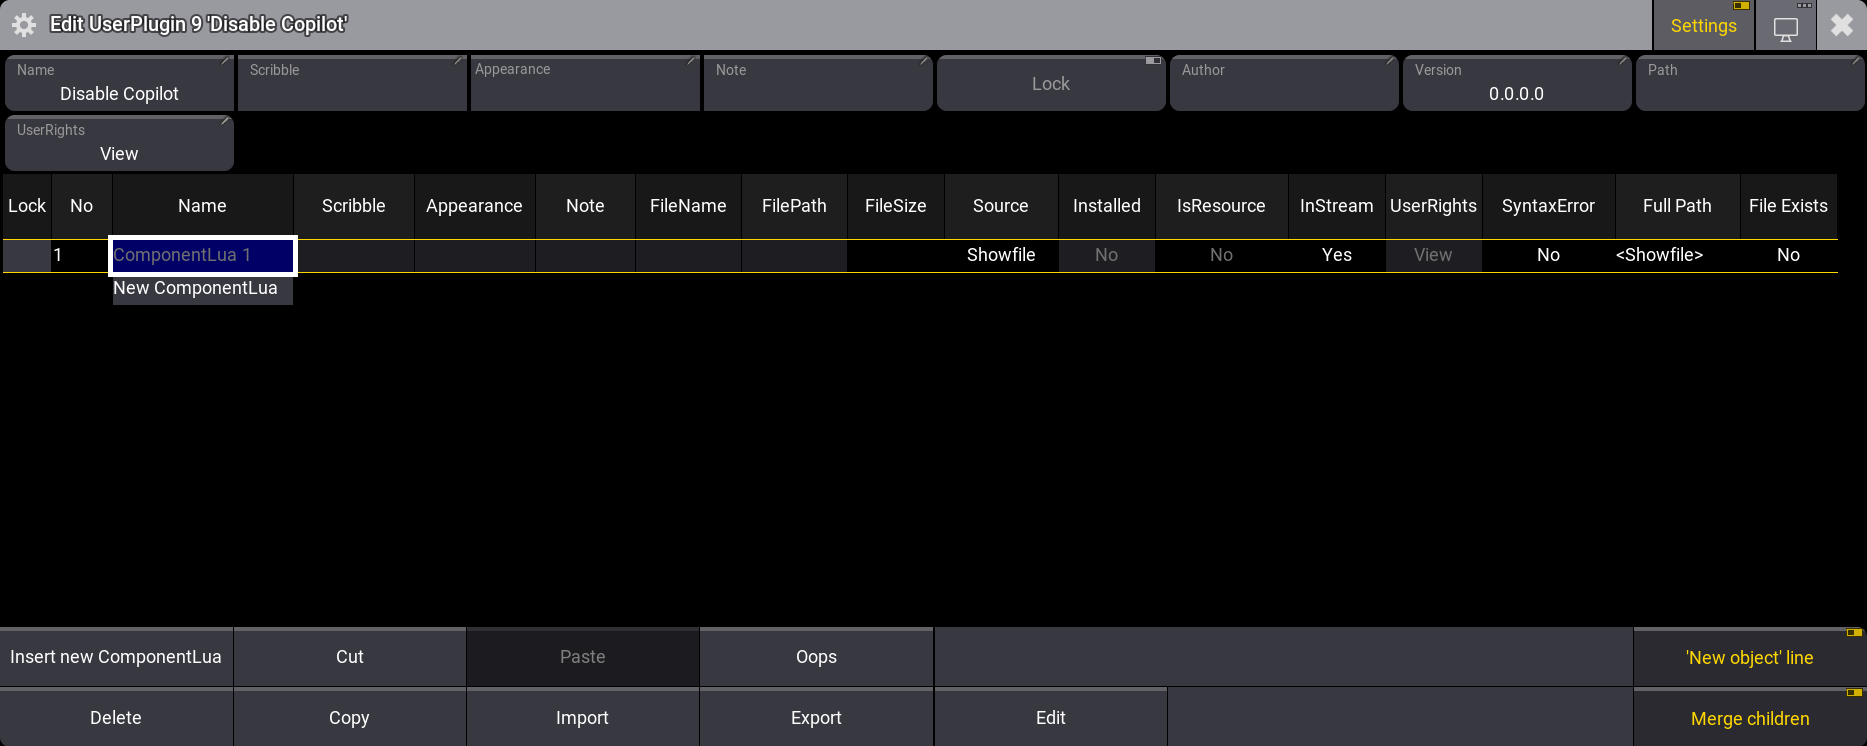Click the display monitor icon
Screen dimensions: 1867x746
point(1785,27)
